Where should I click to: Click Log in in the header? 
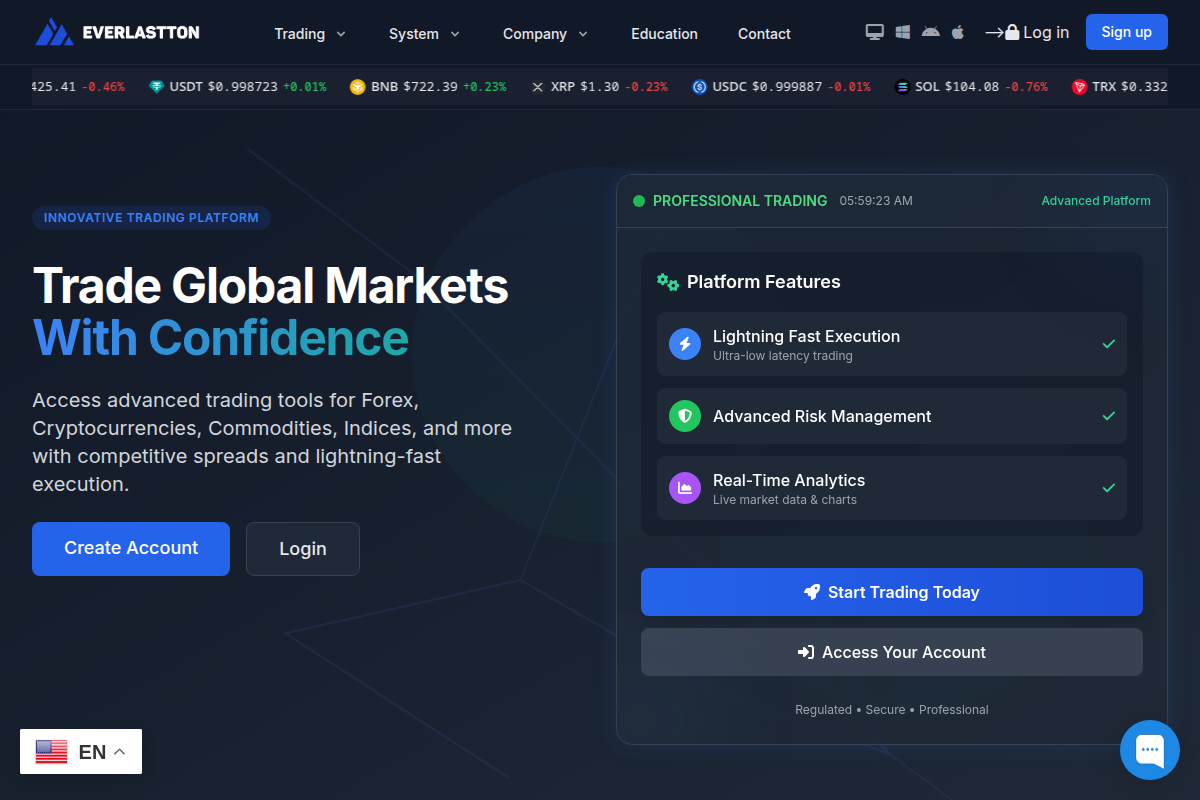point(1027,32)
